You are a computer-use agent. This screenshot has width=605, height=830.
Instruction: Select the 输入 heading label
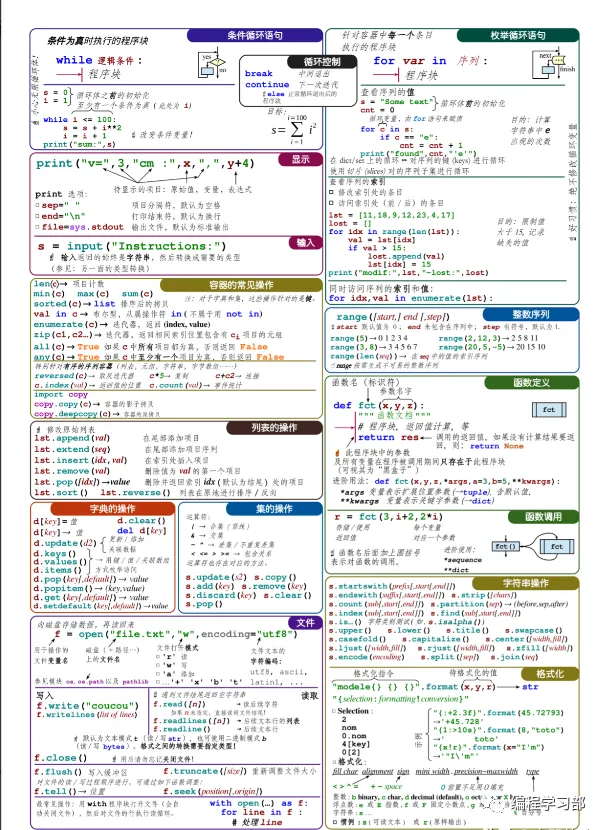coord(305,242)
